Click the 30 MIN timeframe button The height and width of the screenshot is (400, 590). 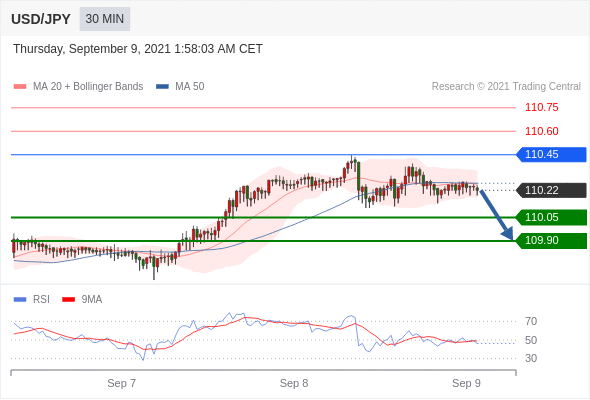[x=105, y=19]
